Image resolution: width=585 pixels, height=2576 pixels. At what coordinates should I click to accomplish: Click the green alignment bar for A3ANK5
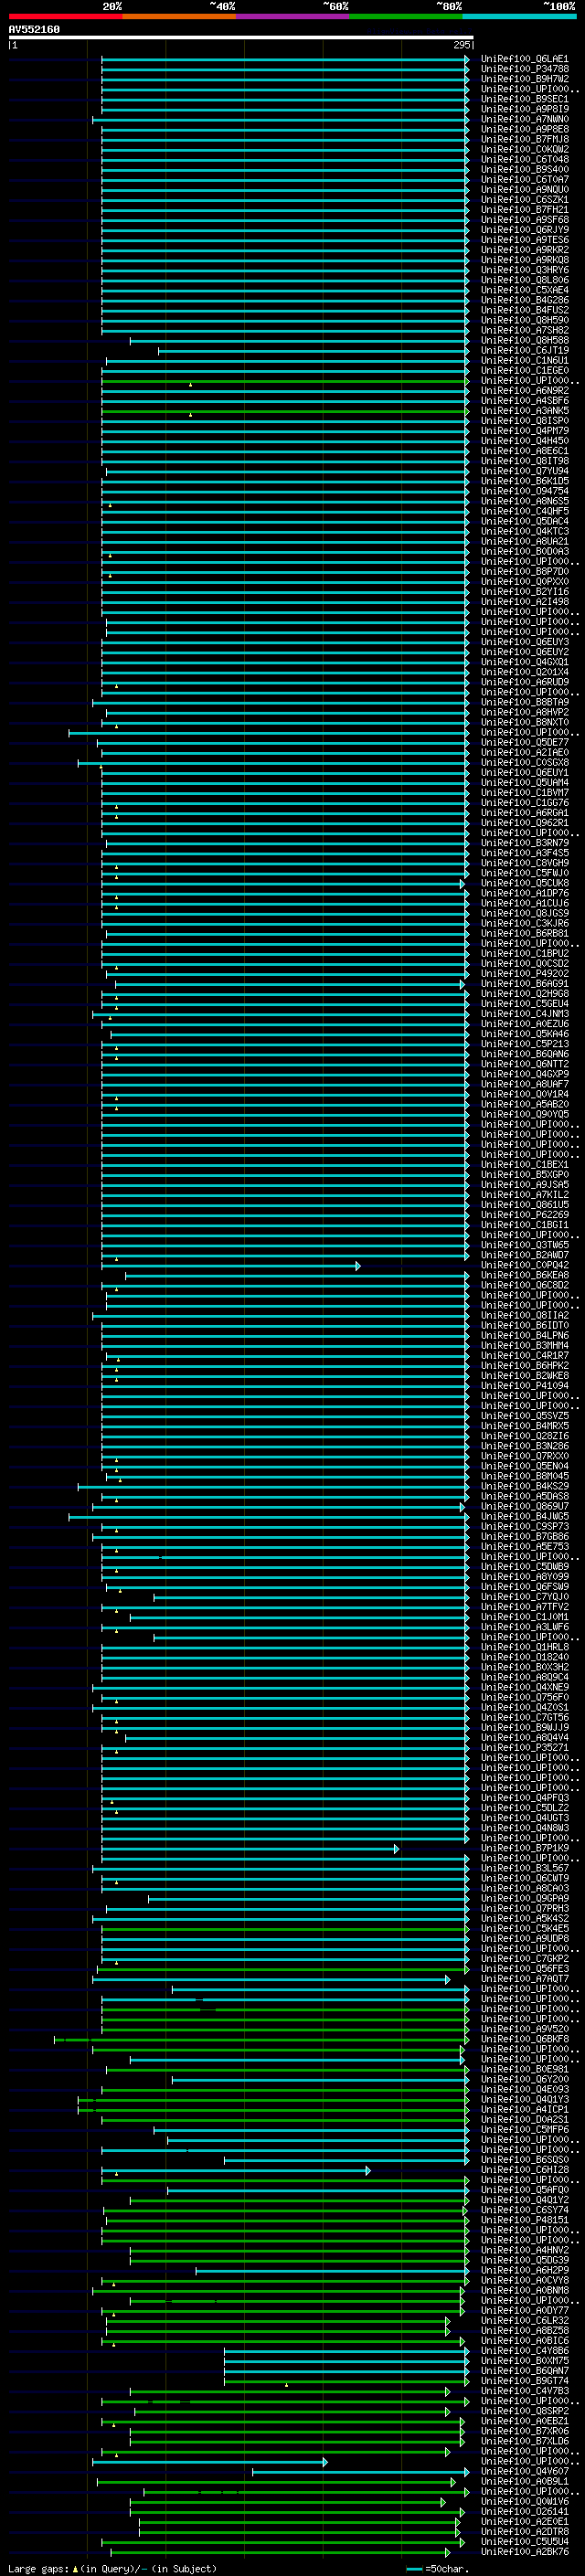[x=285, y=411]
